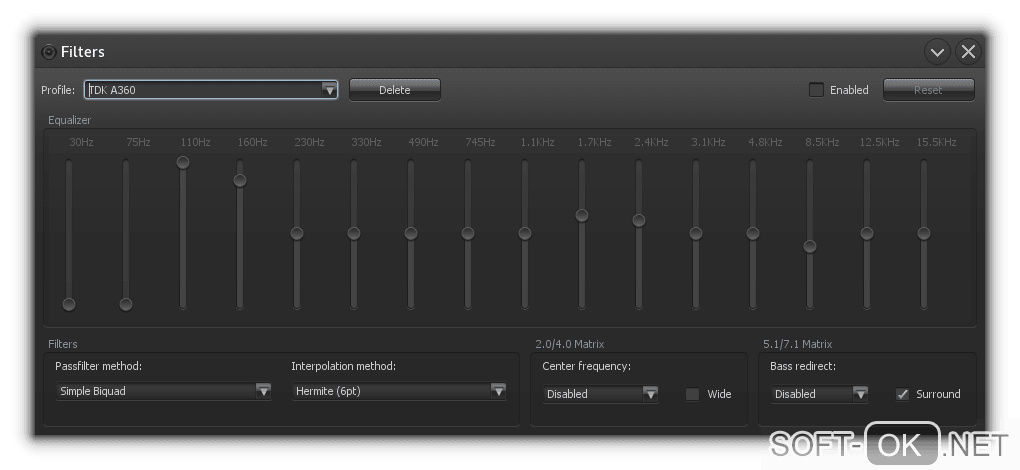Open the Profile dropdown arrow
The image size is (1020, 470).
coord(330,90)
